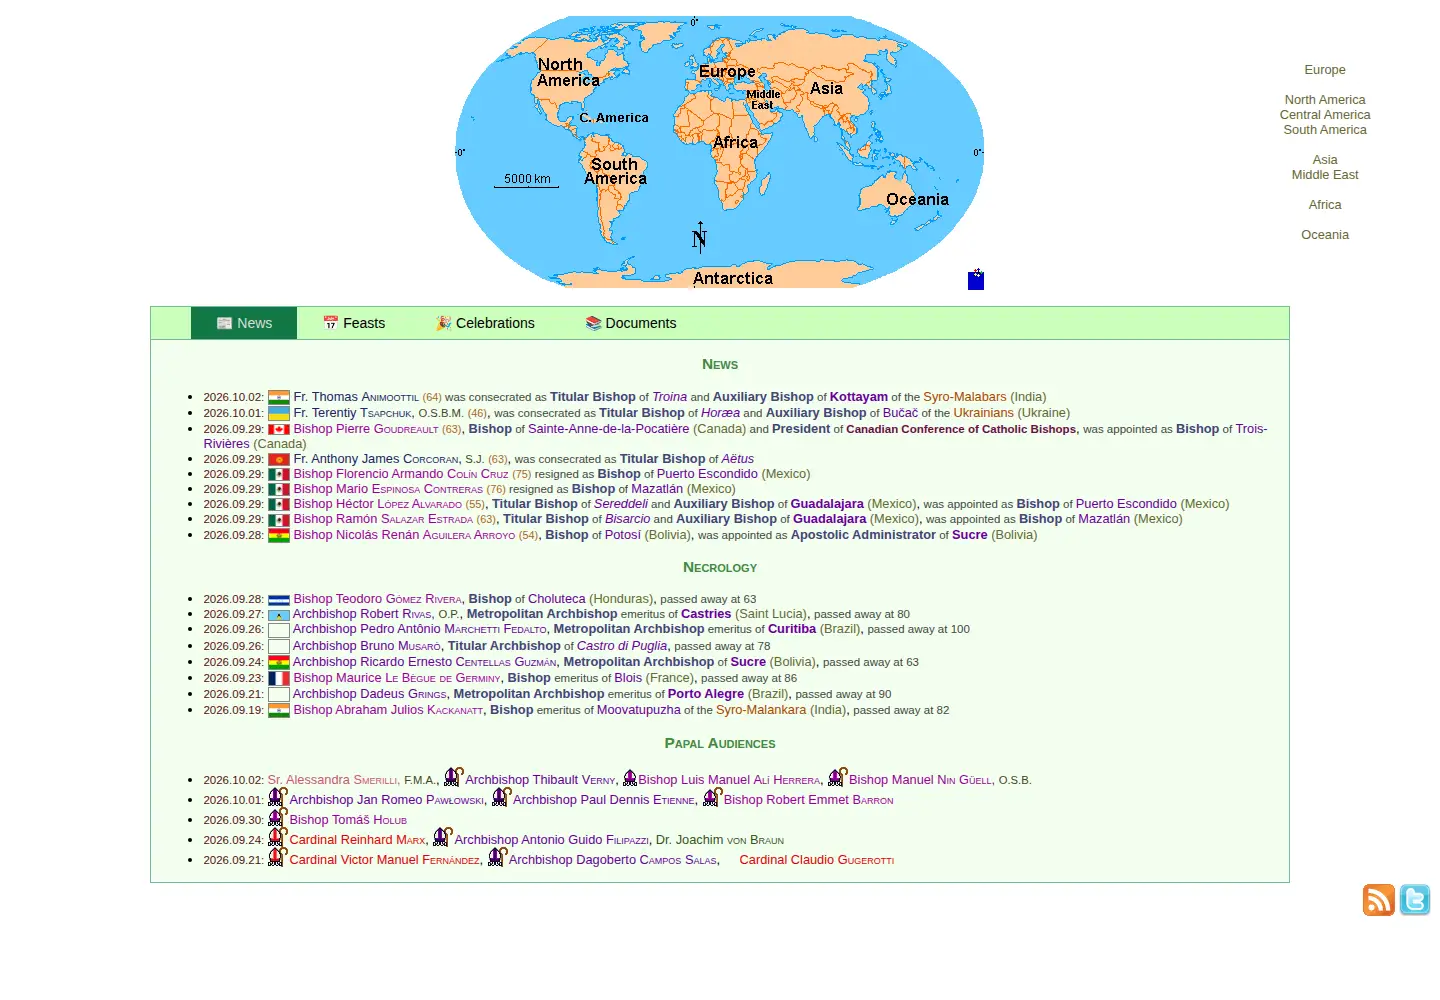Image resolution: width=1440 pixels, height=1000 pixels.
Task: Click the mitre icon before Archbishop Dagoberto Campos
Action: 497,857
